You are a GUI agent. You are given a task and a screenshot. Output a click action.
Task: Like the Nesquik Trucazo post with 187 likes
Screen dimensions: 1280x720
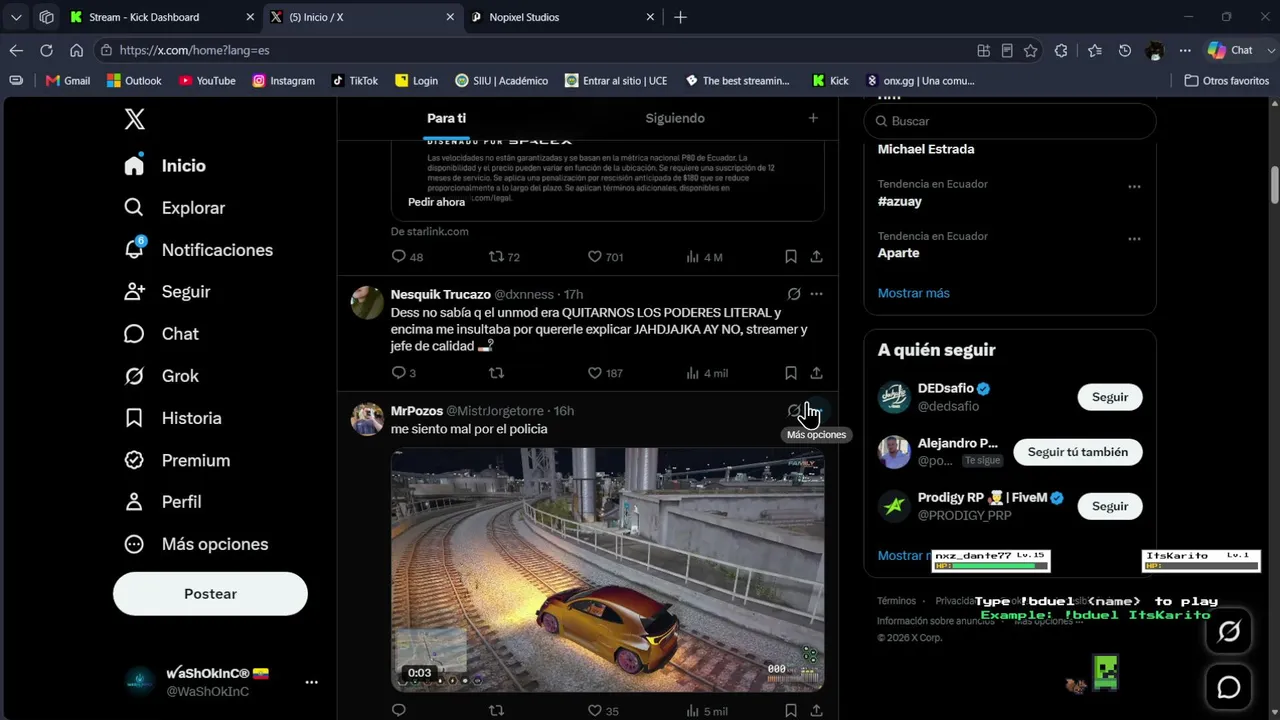(604, 373)
